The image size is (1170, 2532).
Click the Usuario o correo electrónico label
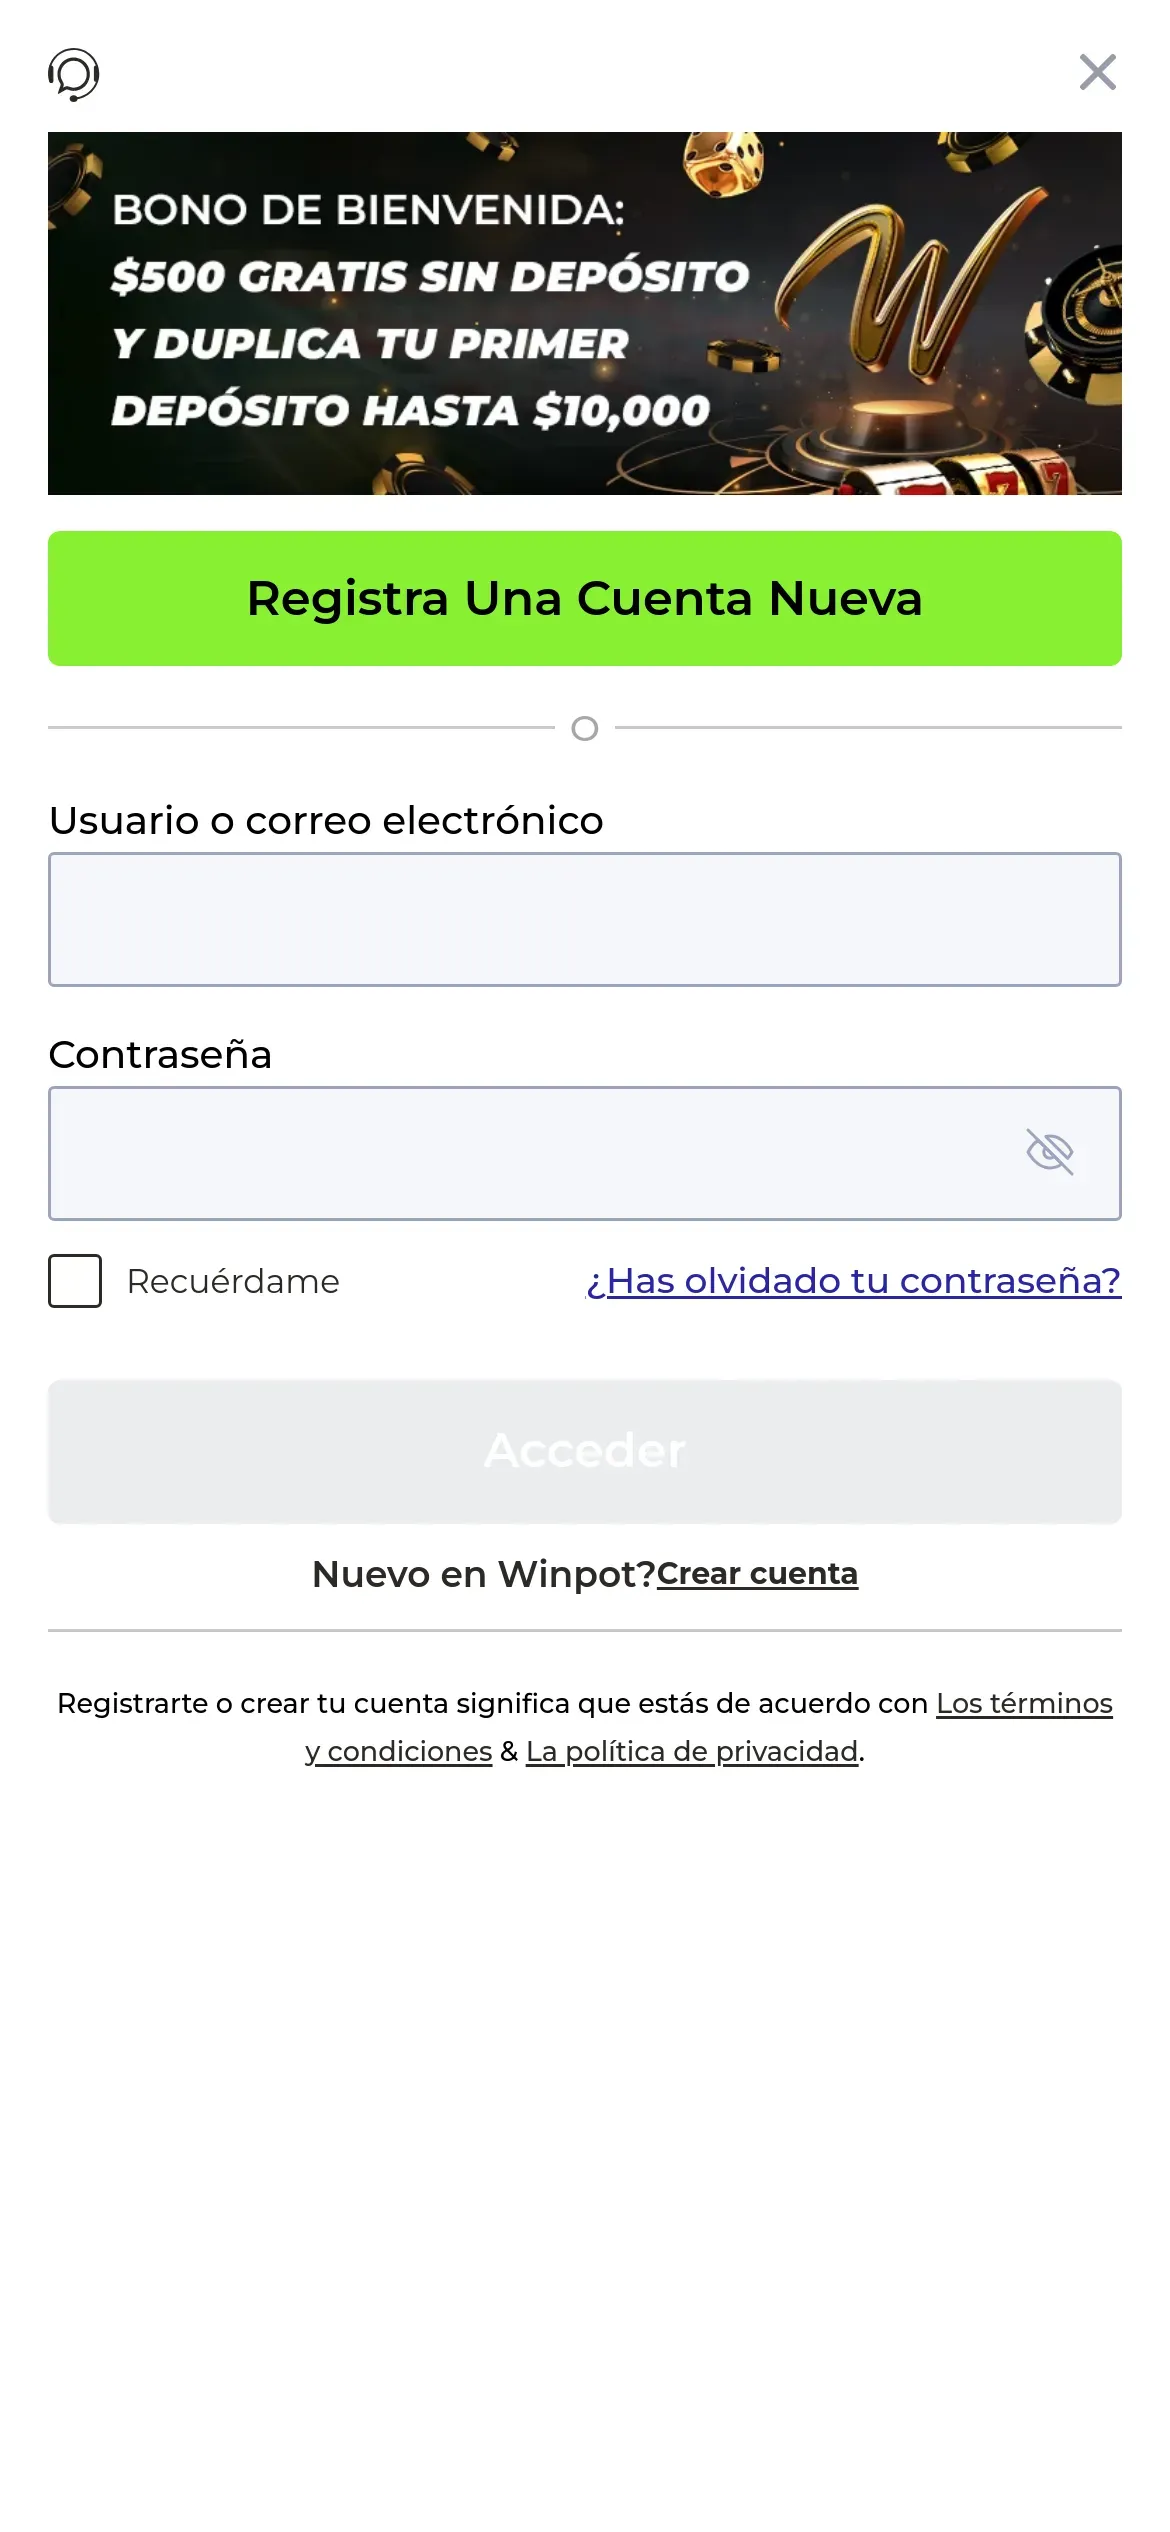point(326,820)
